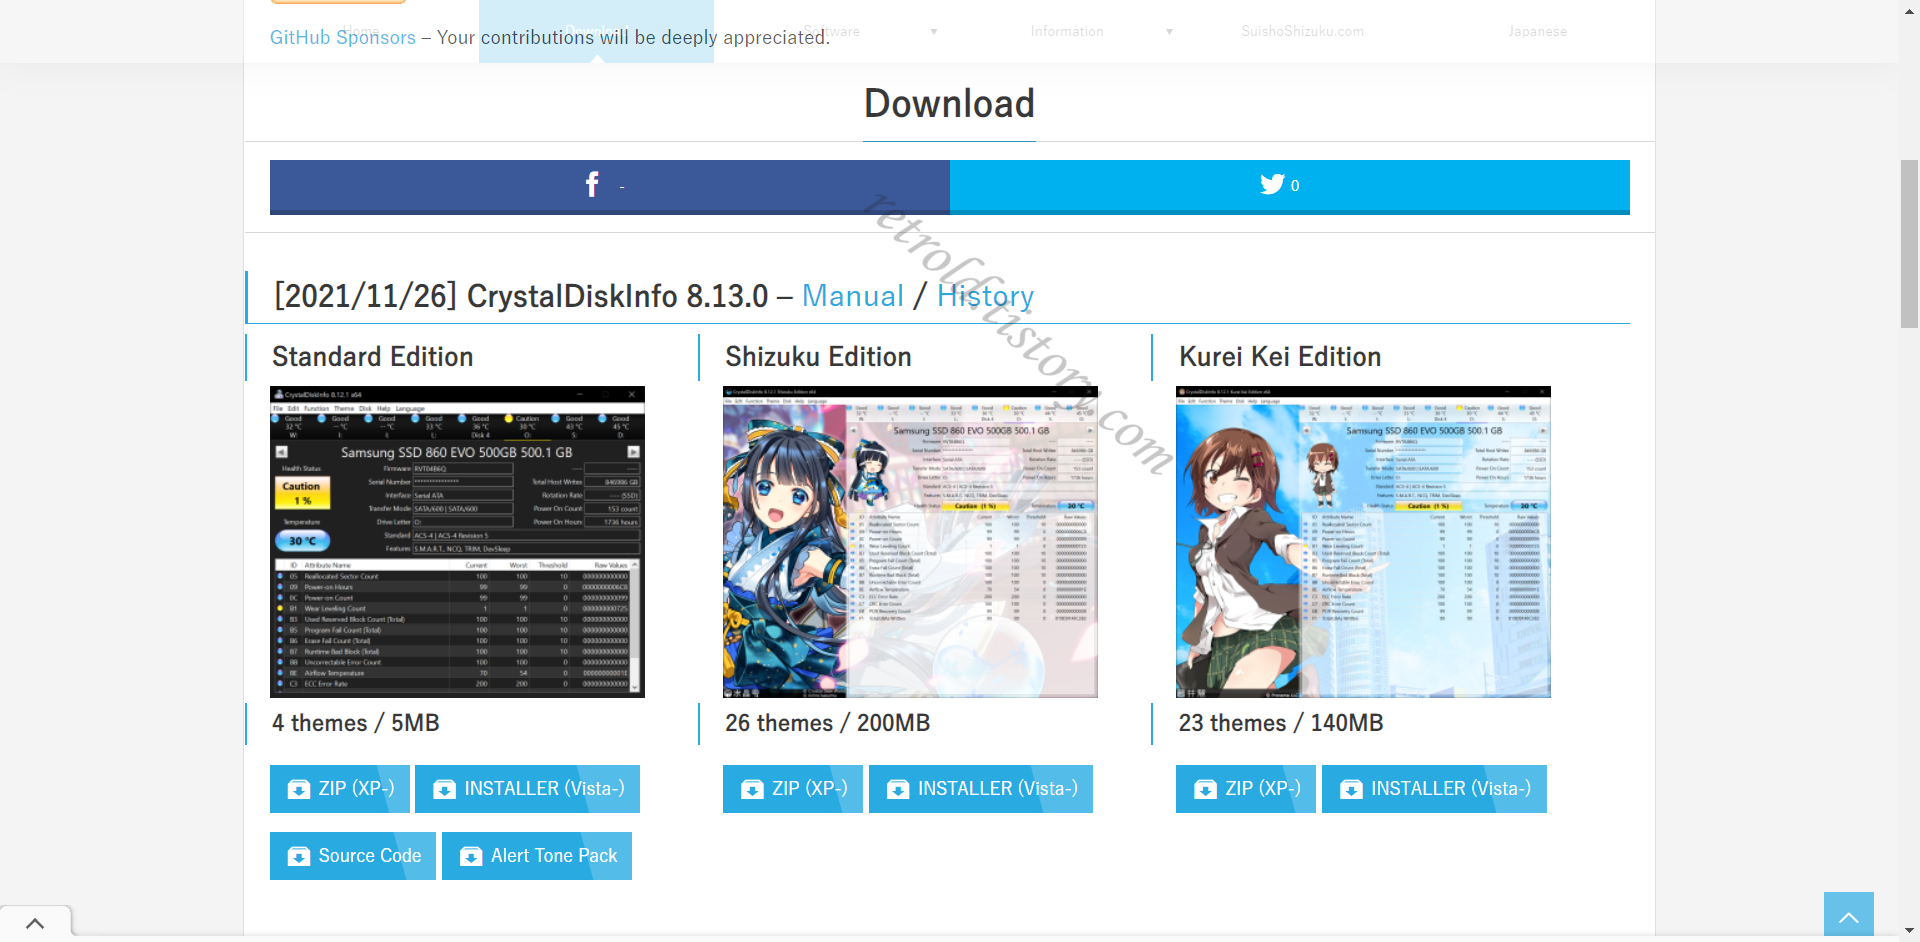Click the blue scroll-to-top arrow button
This screenshot has width=1920, height=942.
pos(1849,915)
